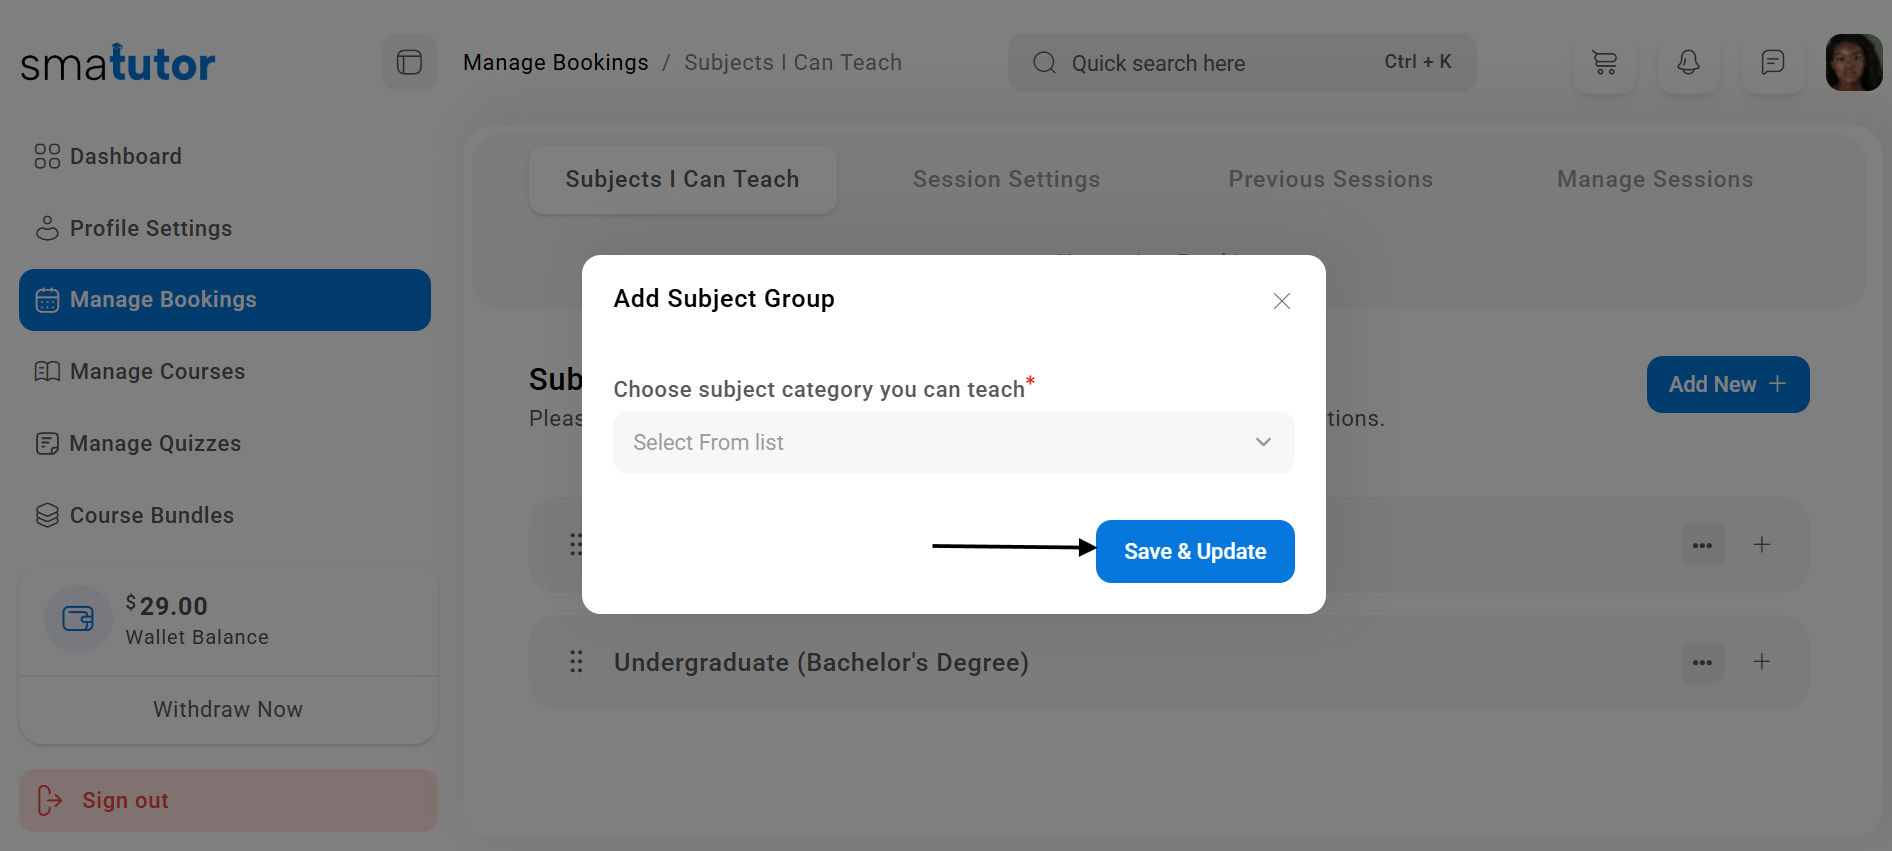The height and width of the screenshot is (851, 1892).
Task: Click the shopping cart icon
Action: tap(1604, 63)
